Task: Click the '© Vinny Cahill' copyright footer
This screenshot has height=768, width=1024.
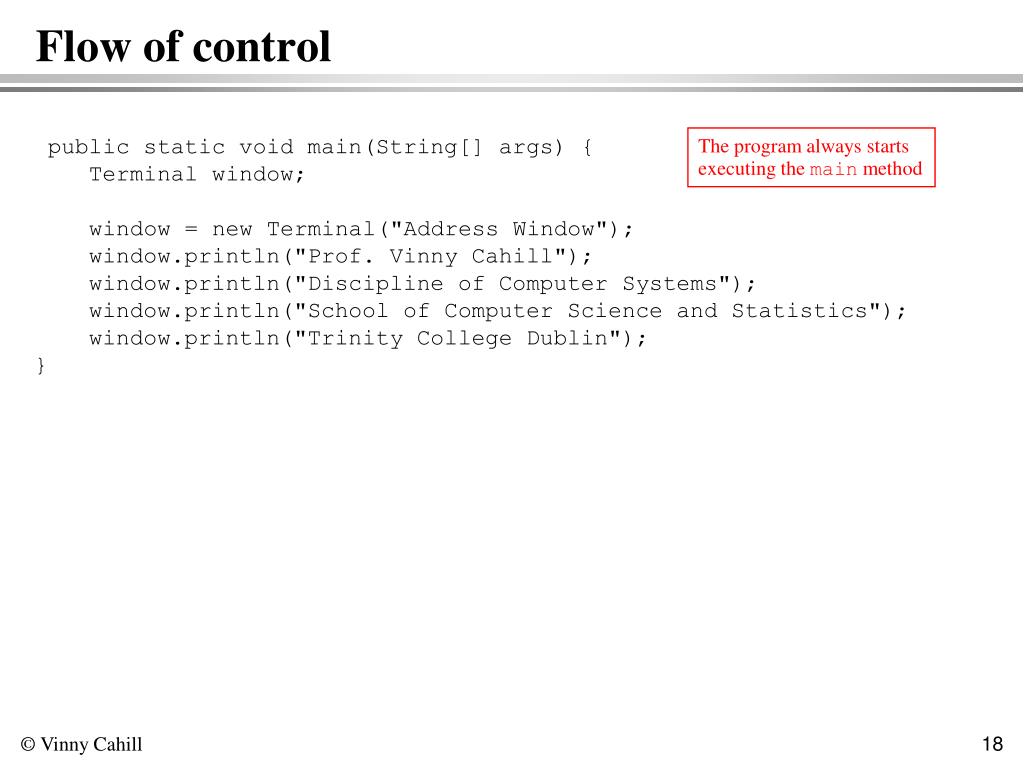Action: [82, 744]
